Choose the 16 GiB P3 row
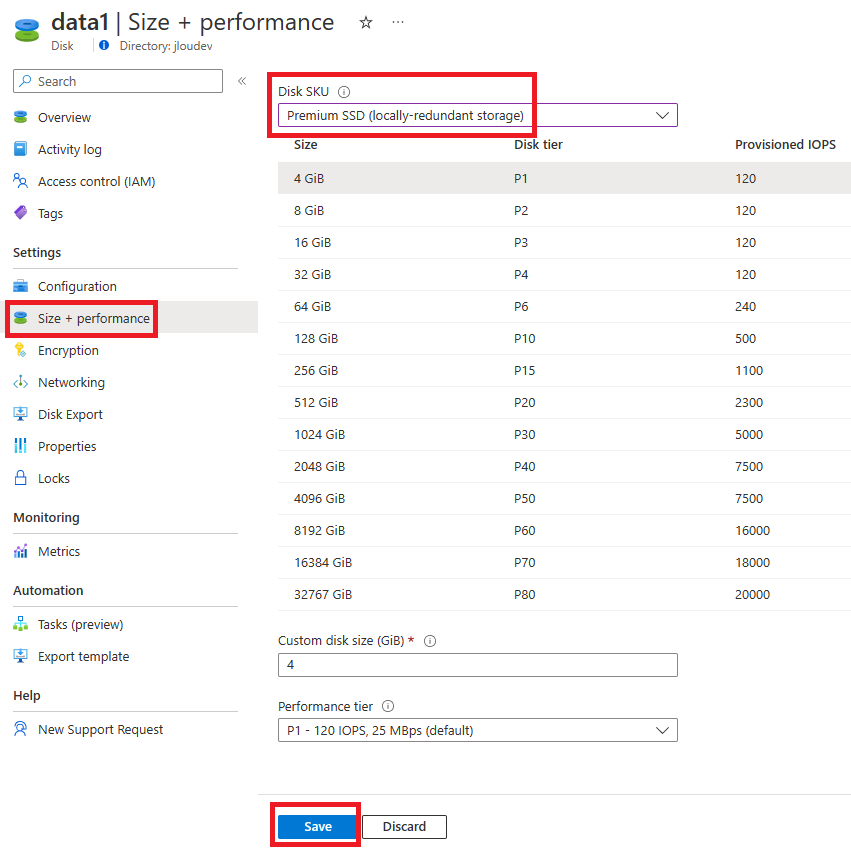 [564, 242]
